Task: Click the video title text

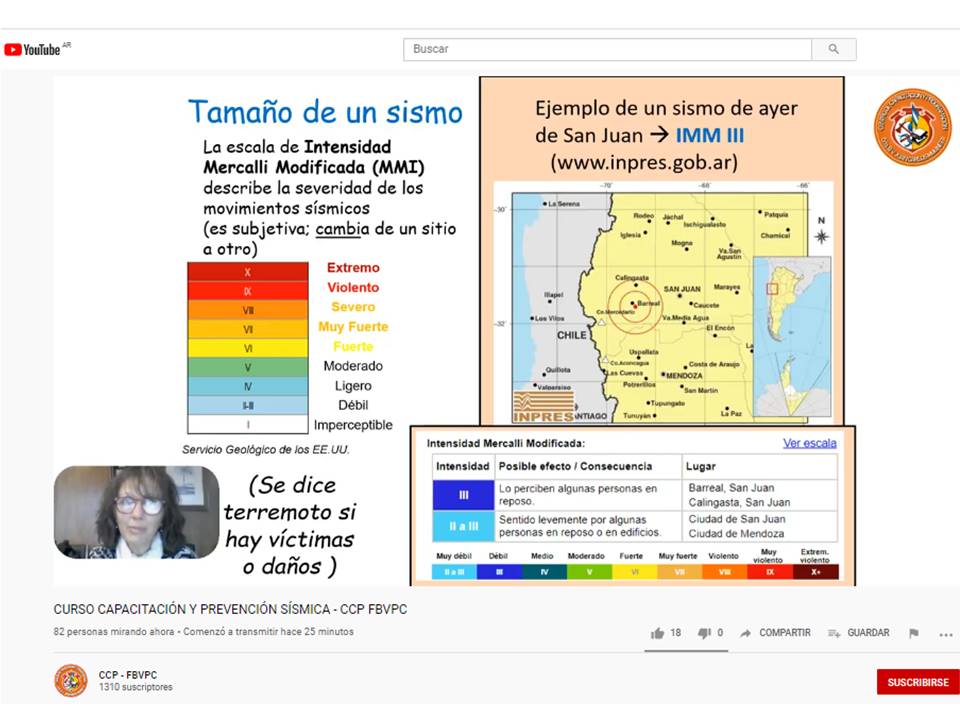Action: (x=230, y=609)
